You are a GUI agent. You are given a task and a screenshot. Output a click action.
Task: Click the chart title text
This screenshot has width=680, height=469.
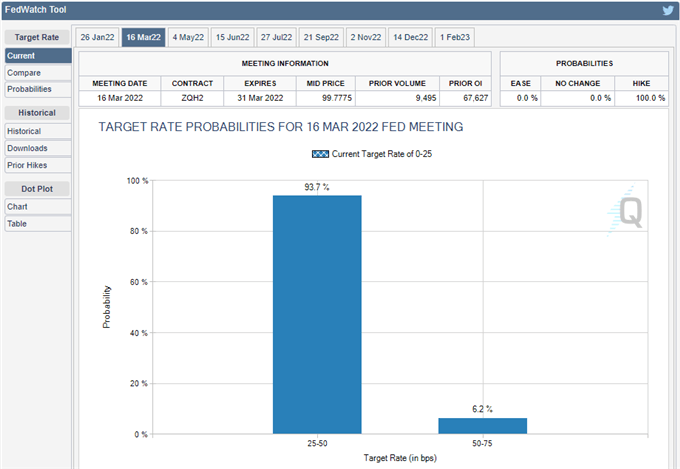coord(281,127)
